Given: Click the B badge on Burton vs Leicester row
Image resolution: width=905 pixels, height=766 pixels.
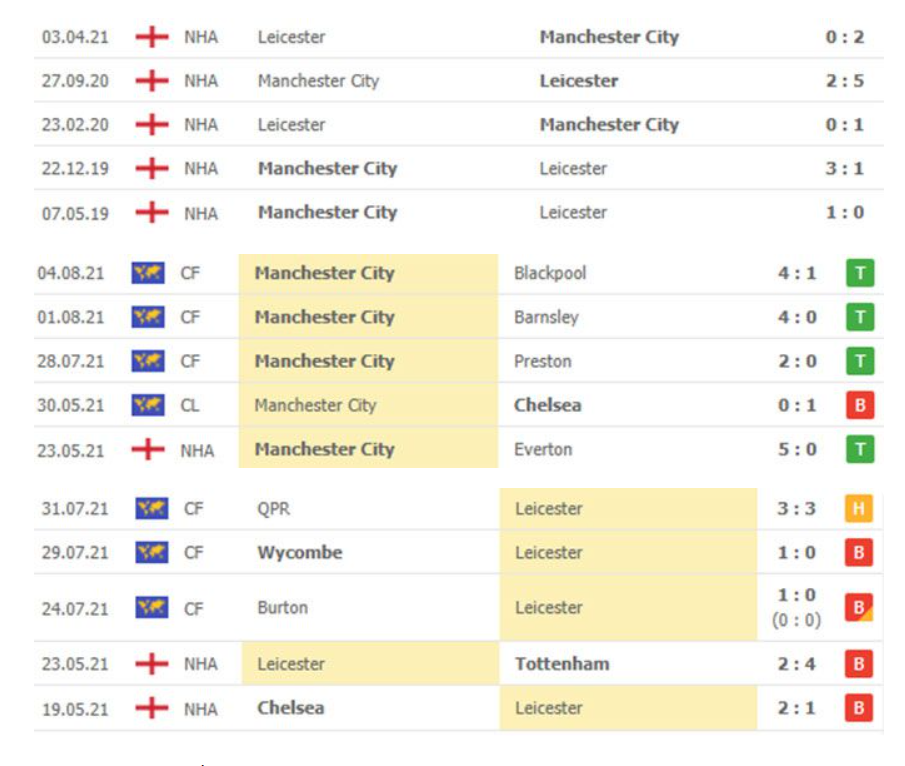Looking at the screenshot, I should coord(858,607).
